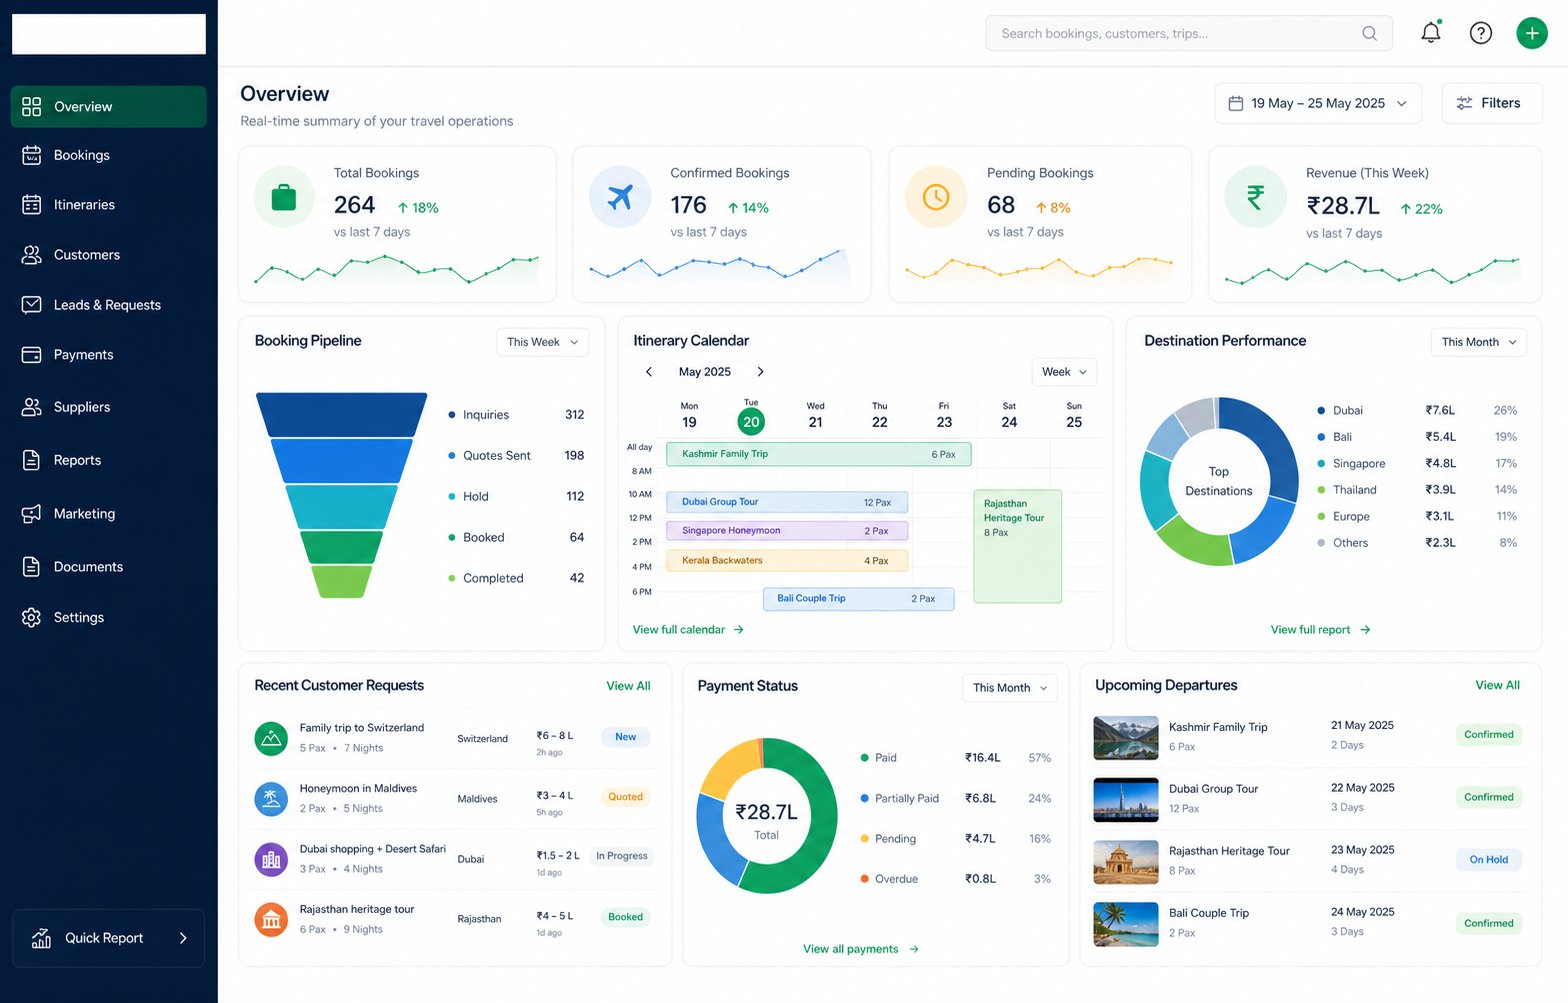Open the calendar Week view dropdown
Viewport: 1568px width, 1003px height.
point(1064,372)
